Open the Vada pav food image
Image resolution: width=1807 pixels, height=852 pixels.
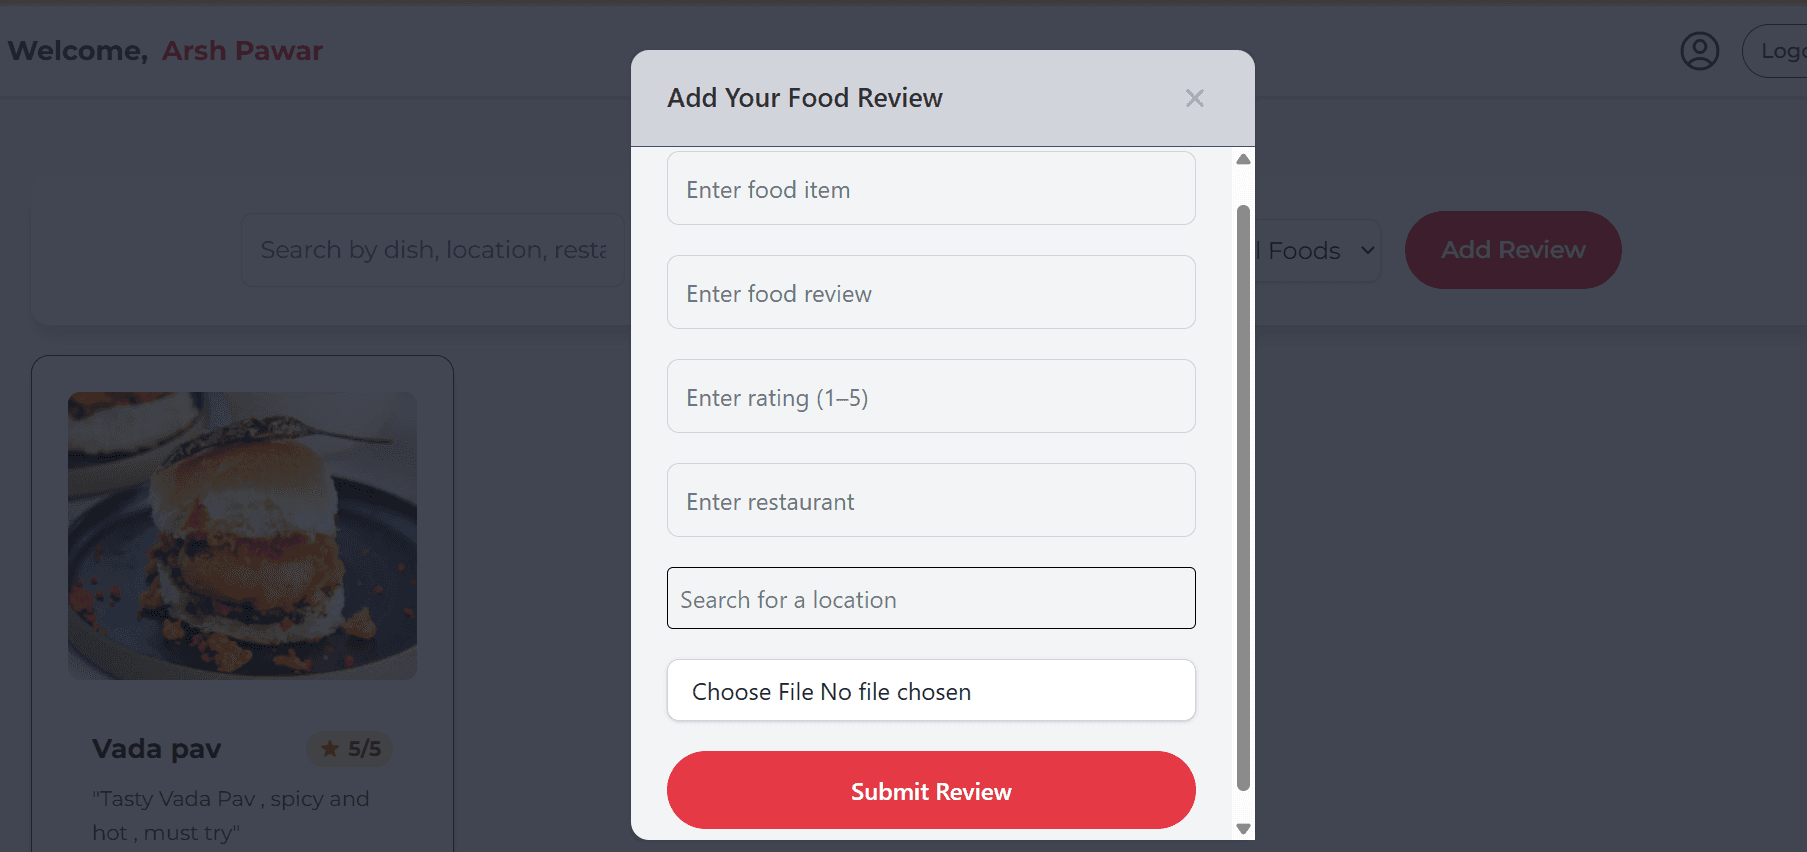click(242, 535)
